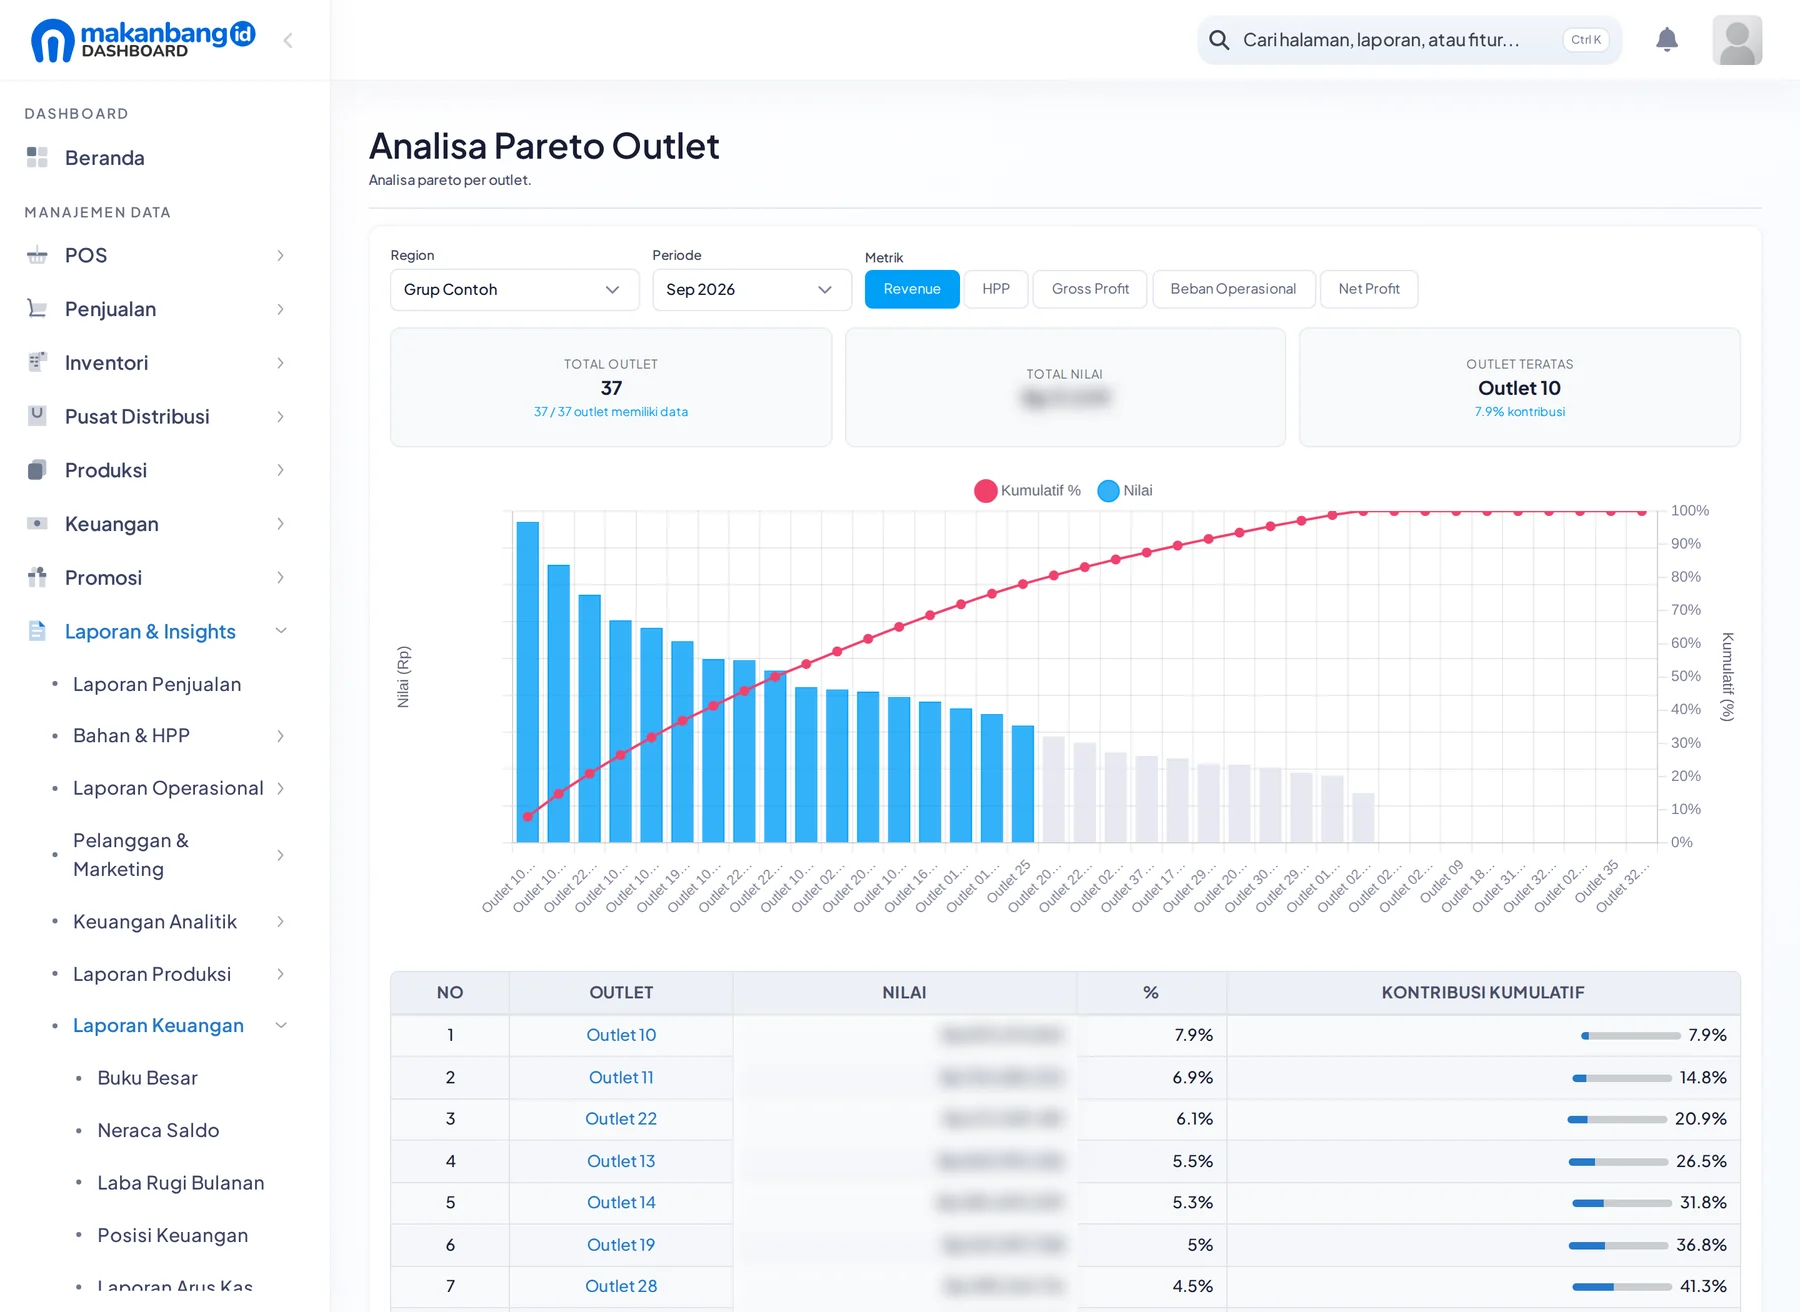This screenshot has height=1312, width=1800.
Task: Click the search magnifier icon
Action: 1219,40
